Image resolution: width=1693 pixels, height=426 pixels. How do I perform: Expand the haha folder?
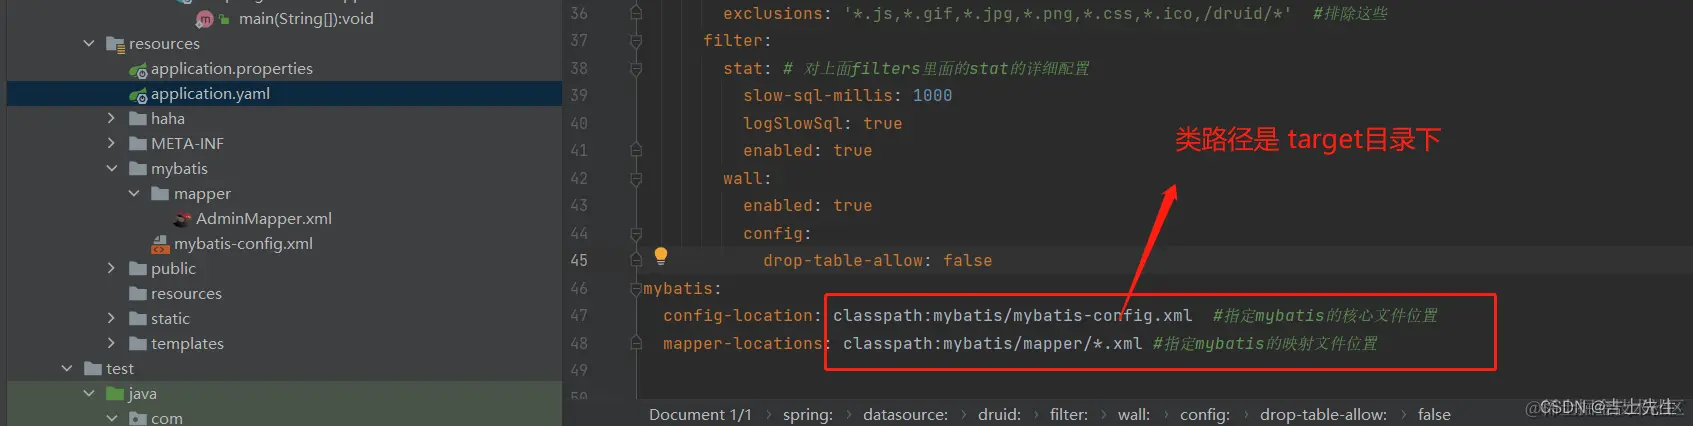click(111, 119)
